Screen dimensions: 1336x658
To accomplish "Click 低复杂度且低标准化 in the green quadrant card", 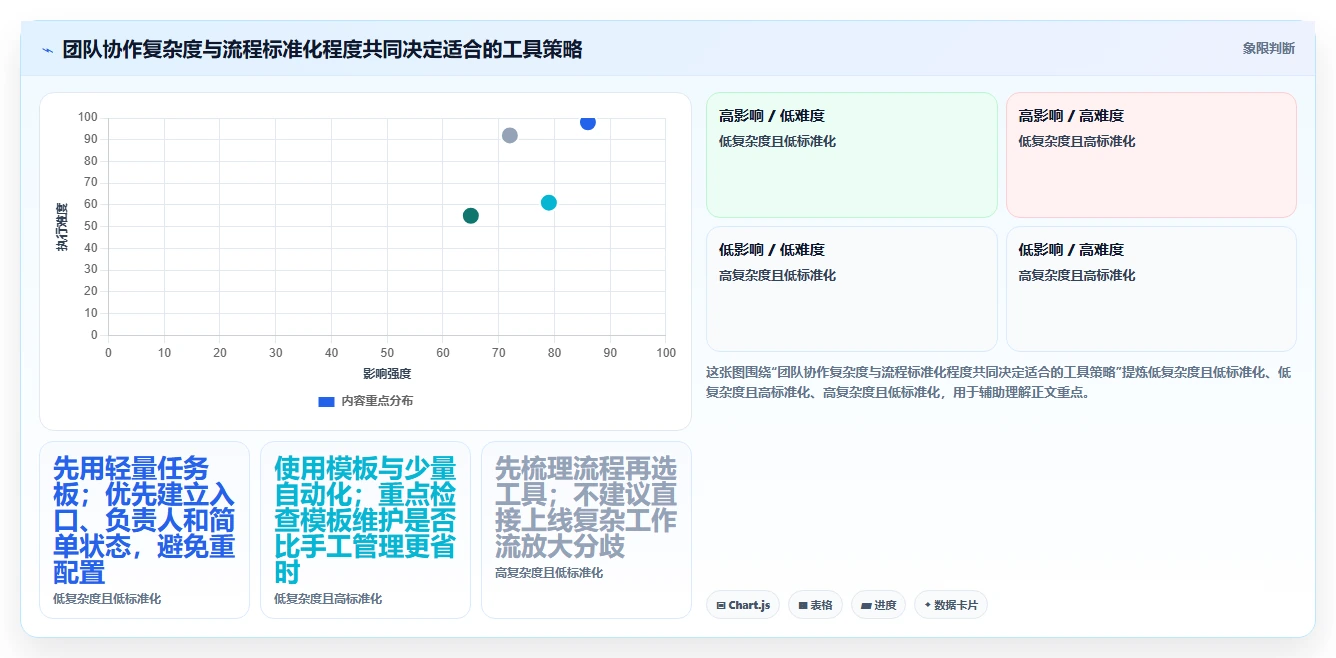I will (777, 141).
